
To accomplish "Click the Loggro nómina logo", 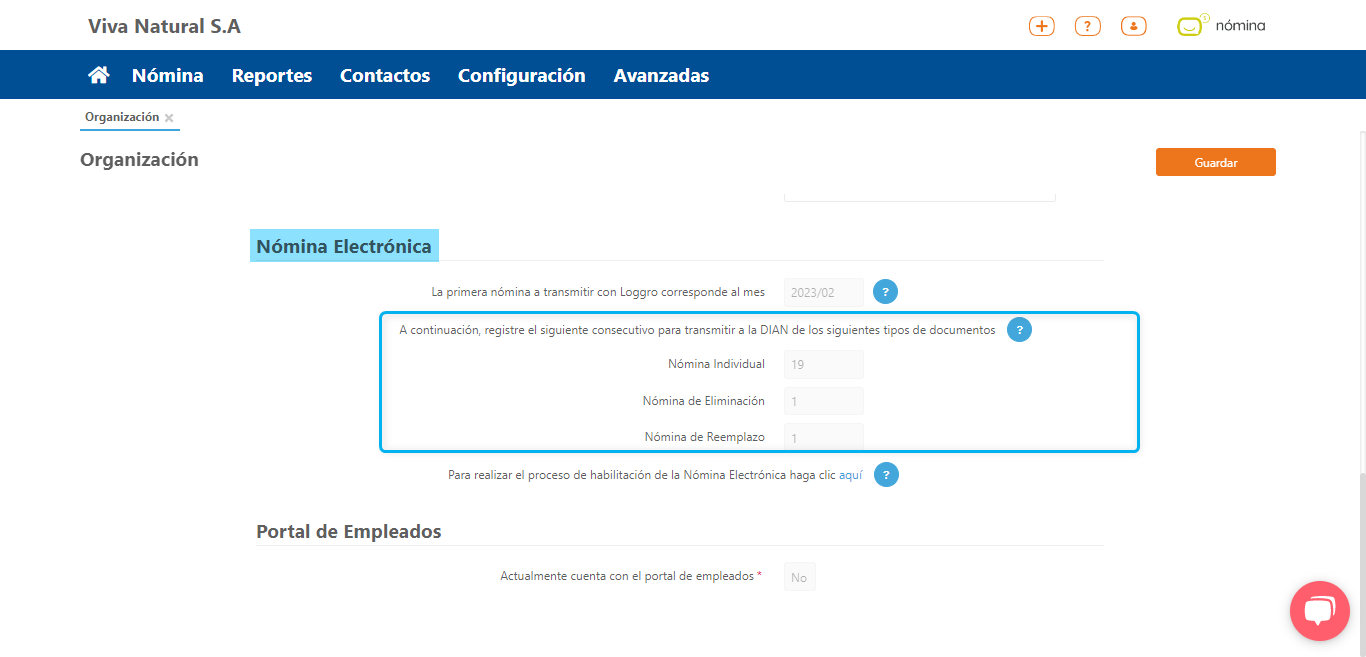I will (x=1221, y=26).
